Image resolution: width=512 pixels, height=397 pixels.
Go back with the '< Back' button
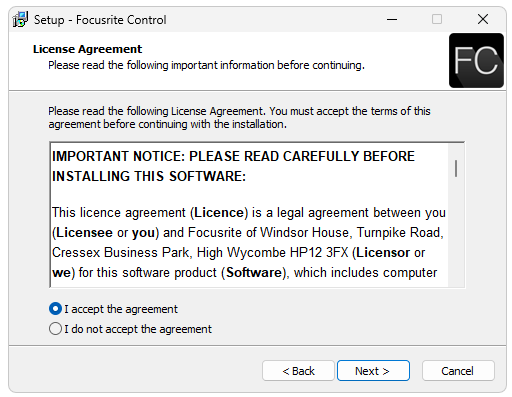[298, 371]
